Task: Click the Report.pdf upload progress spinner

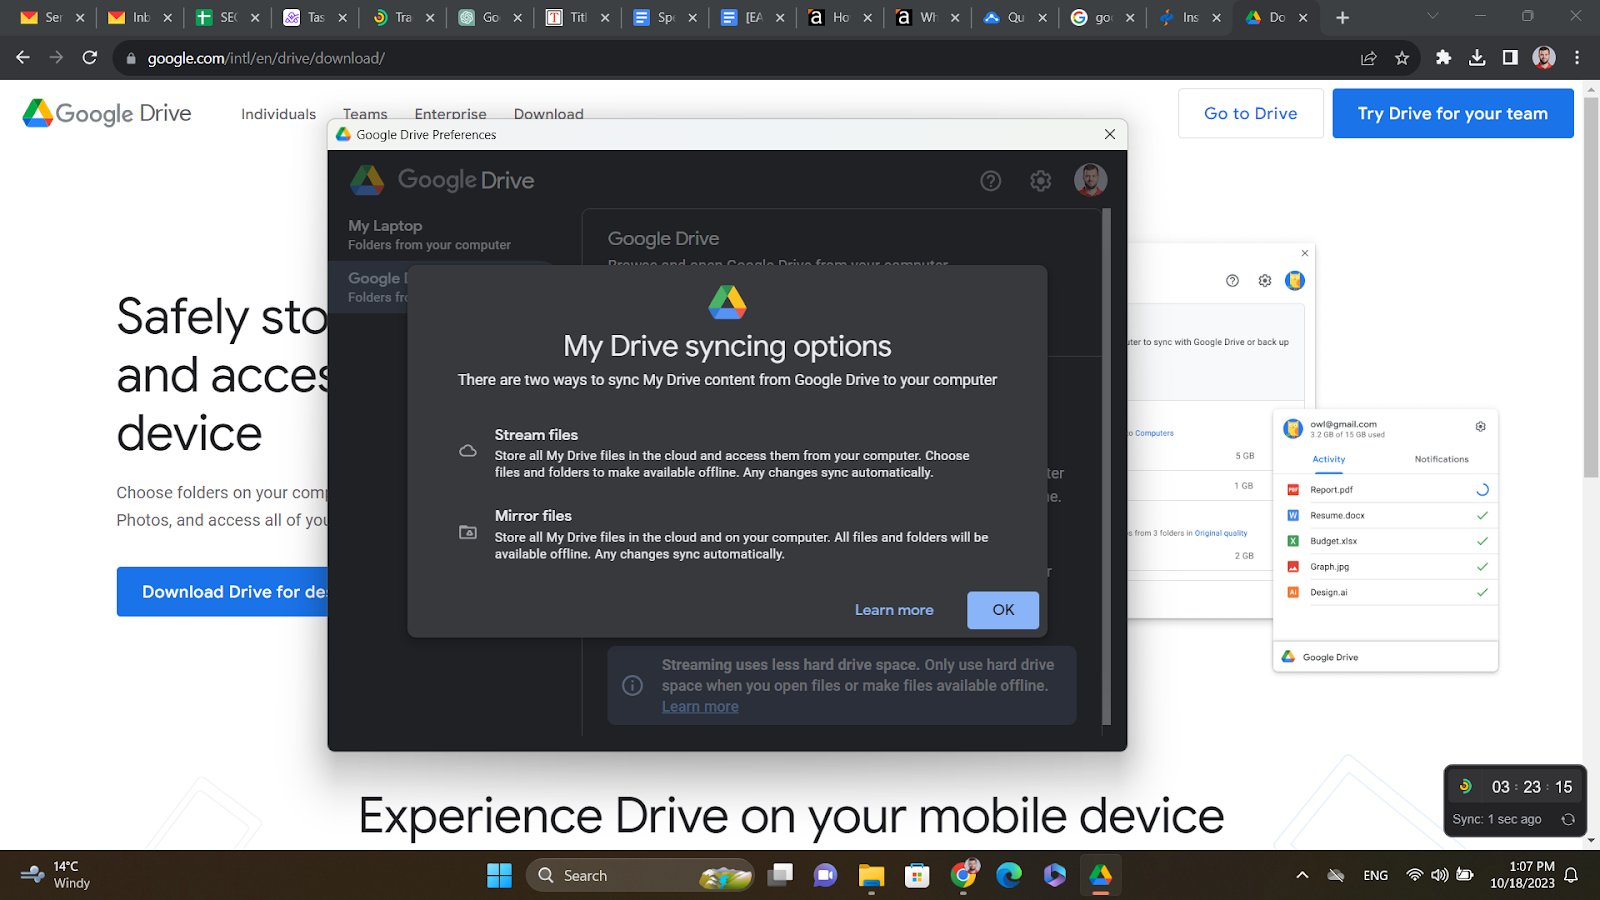Action: pos(1481,489)
